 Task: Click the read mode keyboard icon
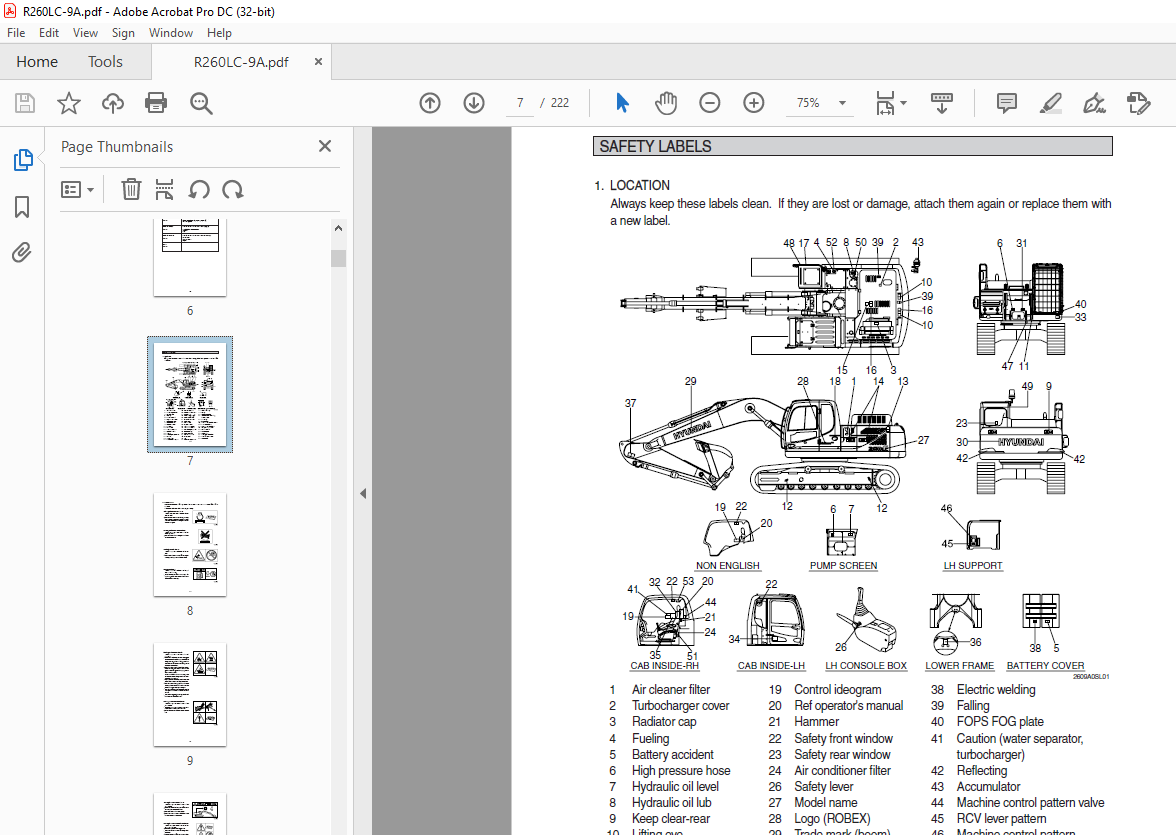[941, 103]
